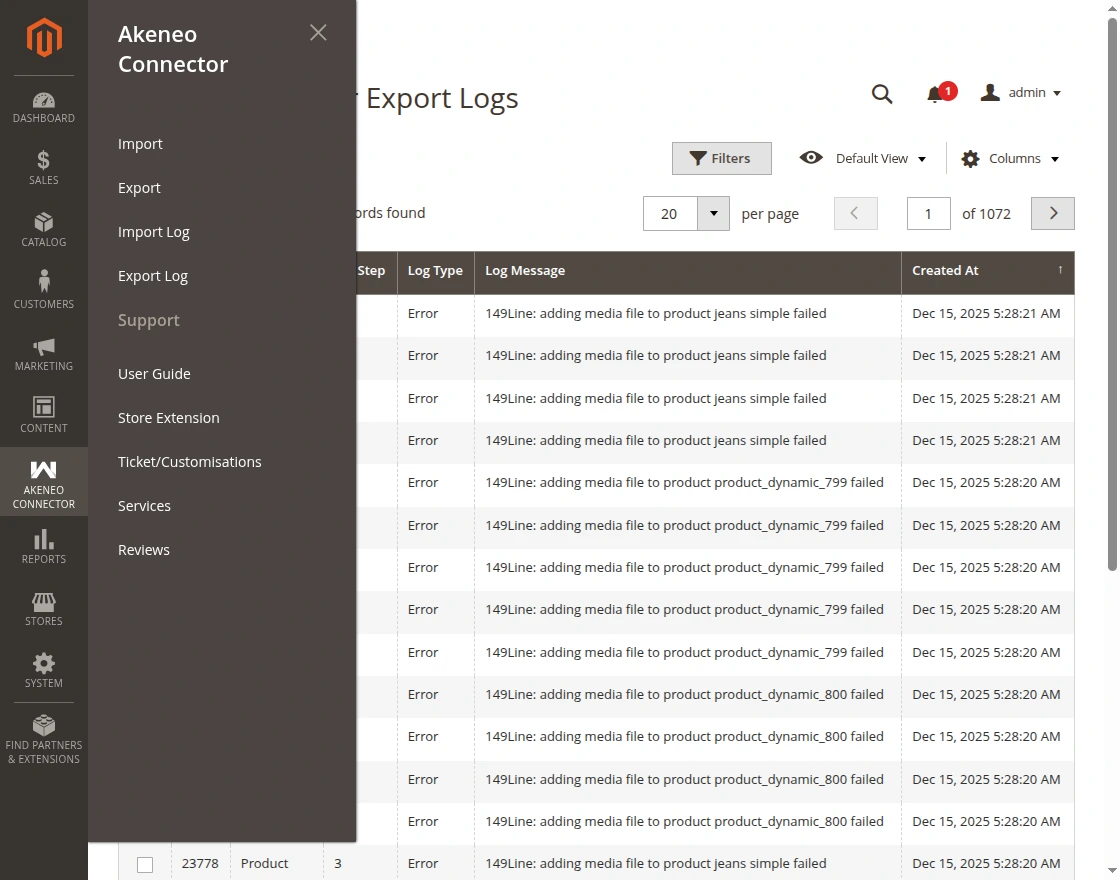
Task: Click the Customers sidebar icon
Action: [43, 288]
